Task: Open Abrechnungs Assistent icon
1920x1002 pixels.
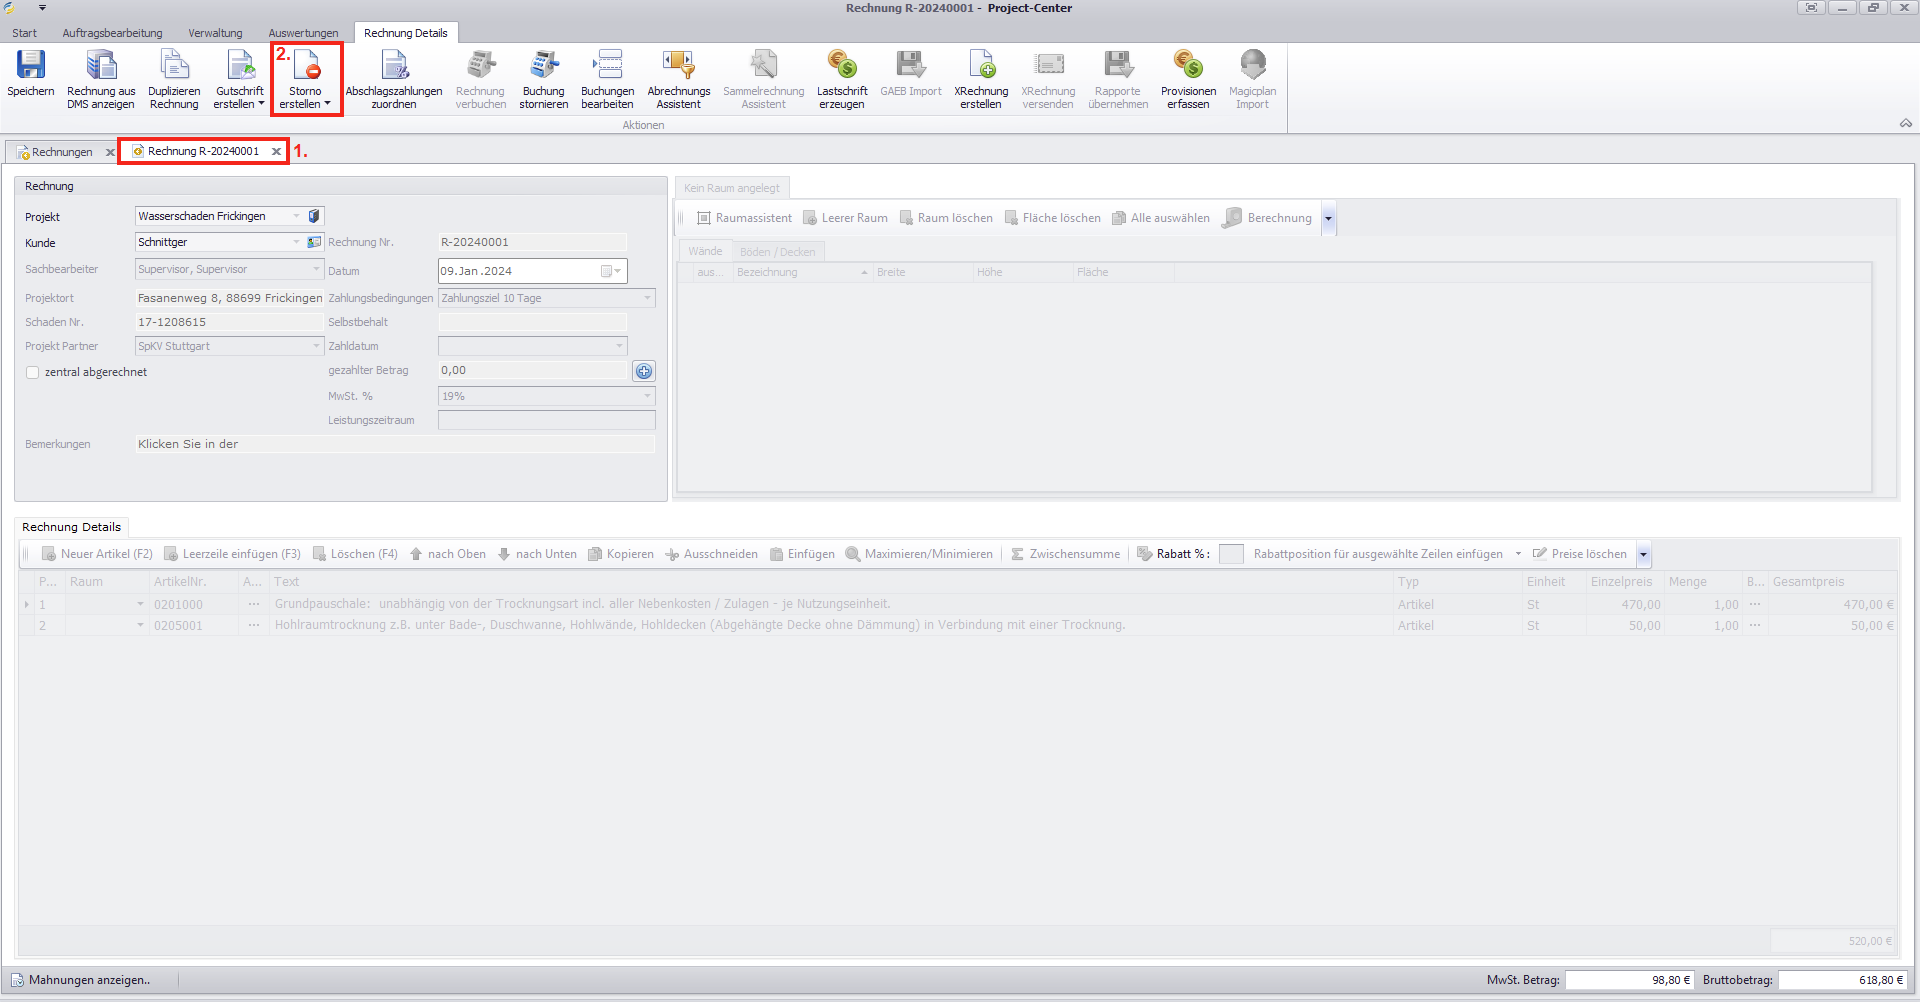Action: [678, 65]
